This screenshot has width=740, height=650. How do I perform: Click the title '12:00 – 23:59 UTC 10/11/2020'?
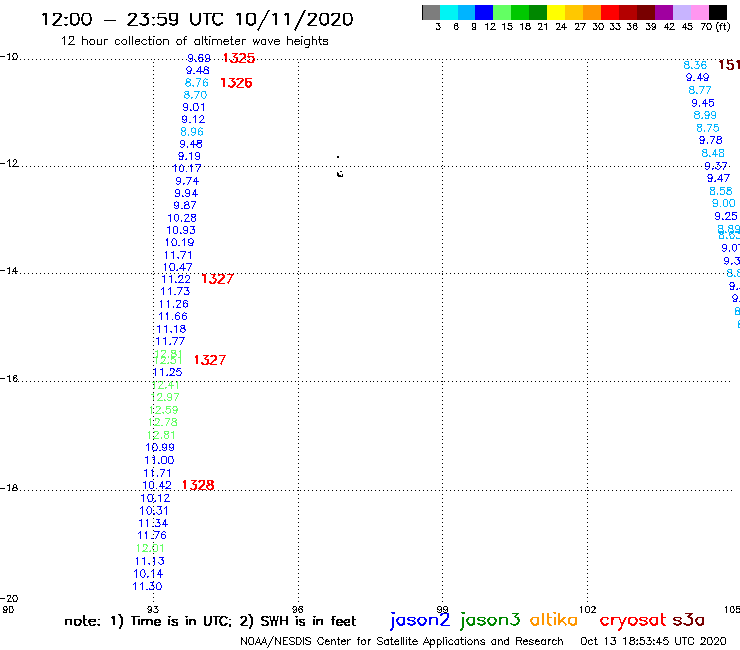coord(197,19)
